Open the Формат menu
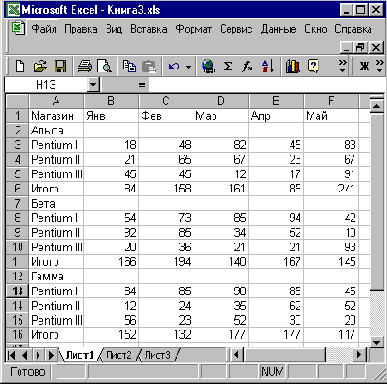This screenshot has width=387, height=384. point(194,29)
